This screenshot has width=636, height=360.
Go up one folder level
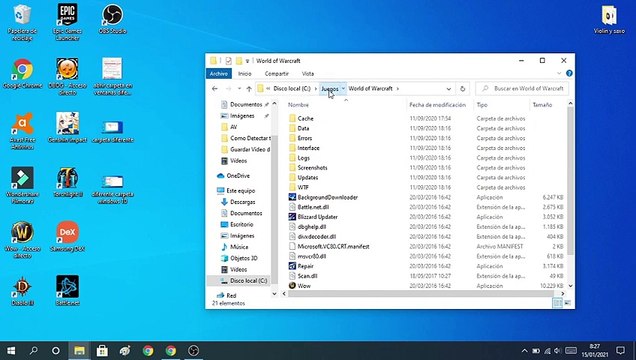click(x=249, y=88)
